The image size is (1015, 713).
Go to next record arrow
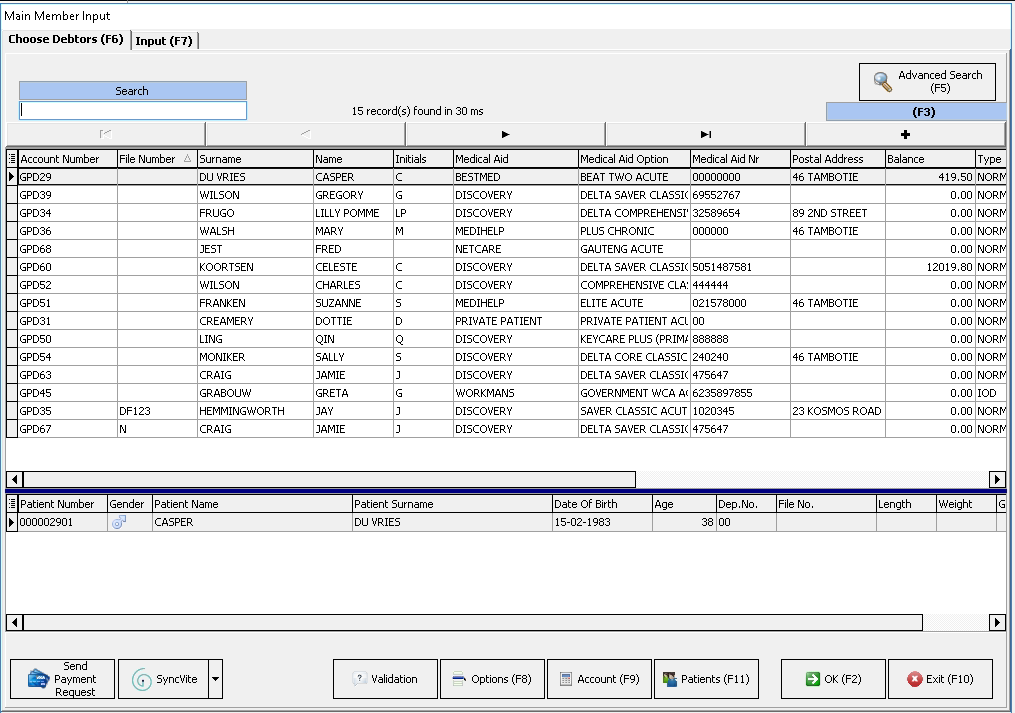pos(505,134)
